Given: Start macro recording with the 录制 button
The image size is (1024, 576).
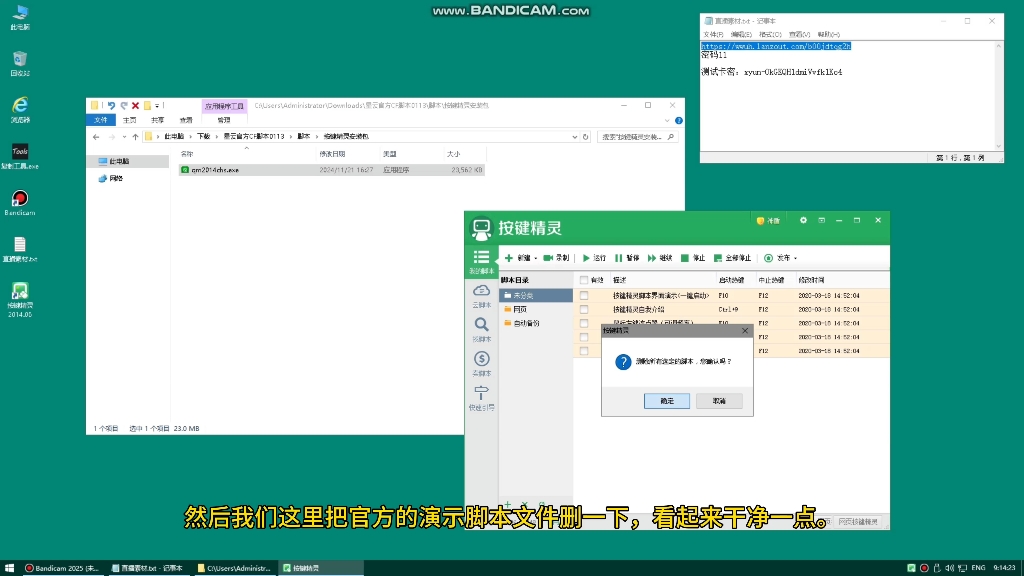Looking at the screenshot, I should tap(553, 257).
